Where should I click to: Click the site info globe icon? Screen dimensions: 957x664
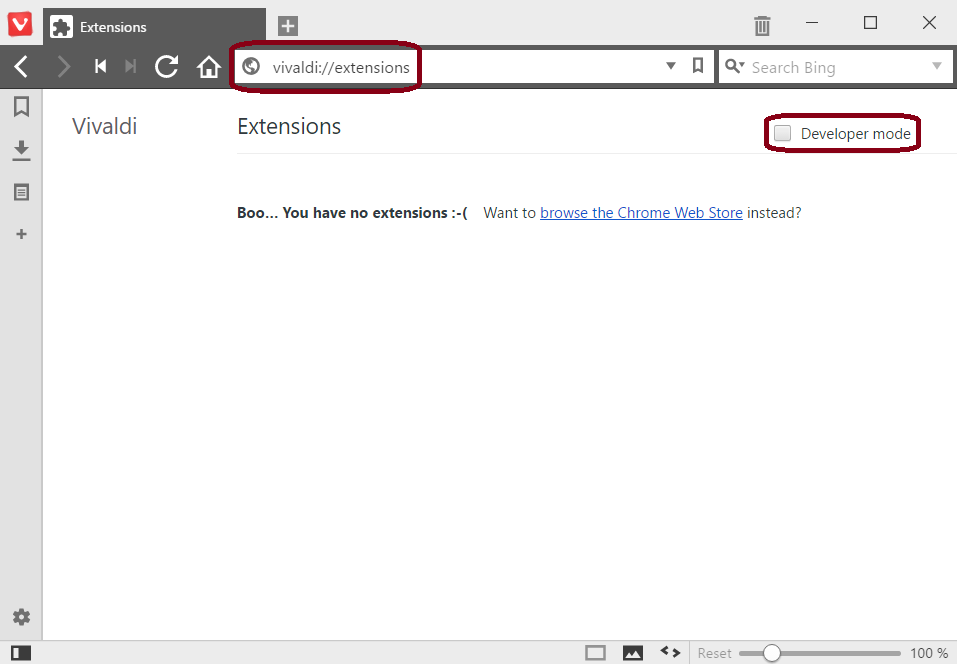tap(251, 66)
